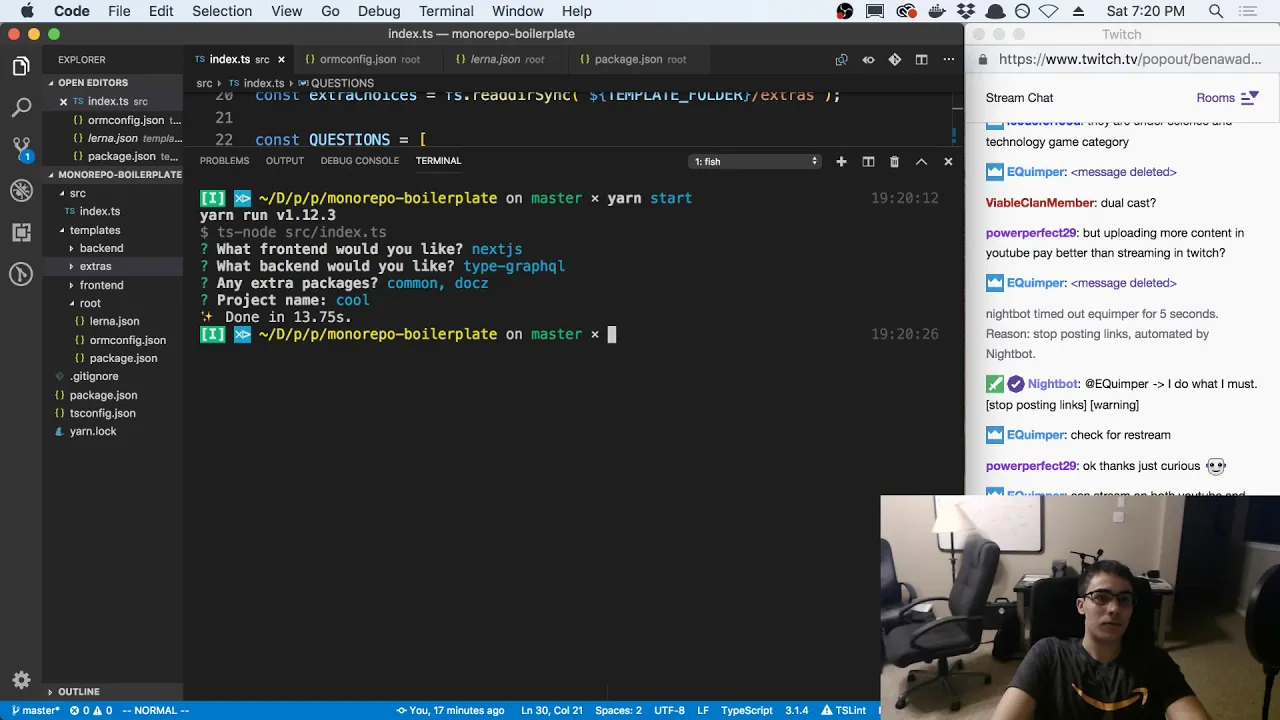Open the Manage gear menu
This screenshot has width=1280, height=720.
21,680
